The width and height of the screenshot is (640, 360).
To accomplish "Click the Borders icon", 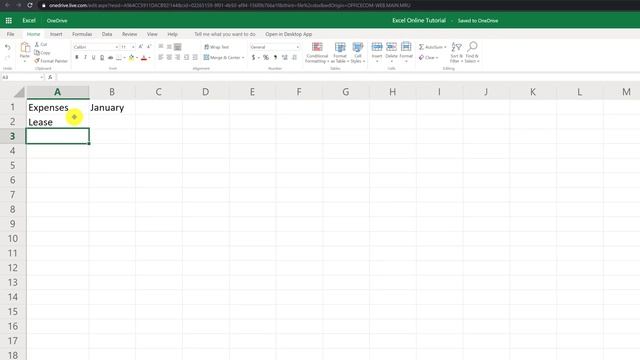I will 119,58.
